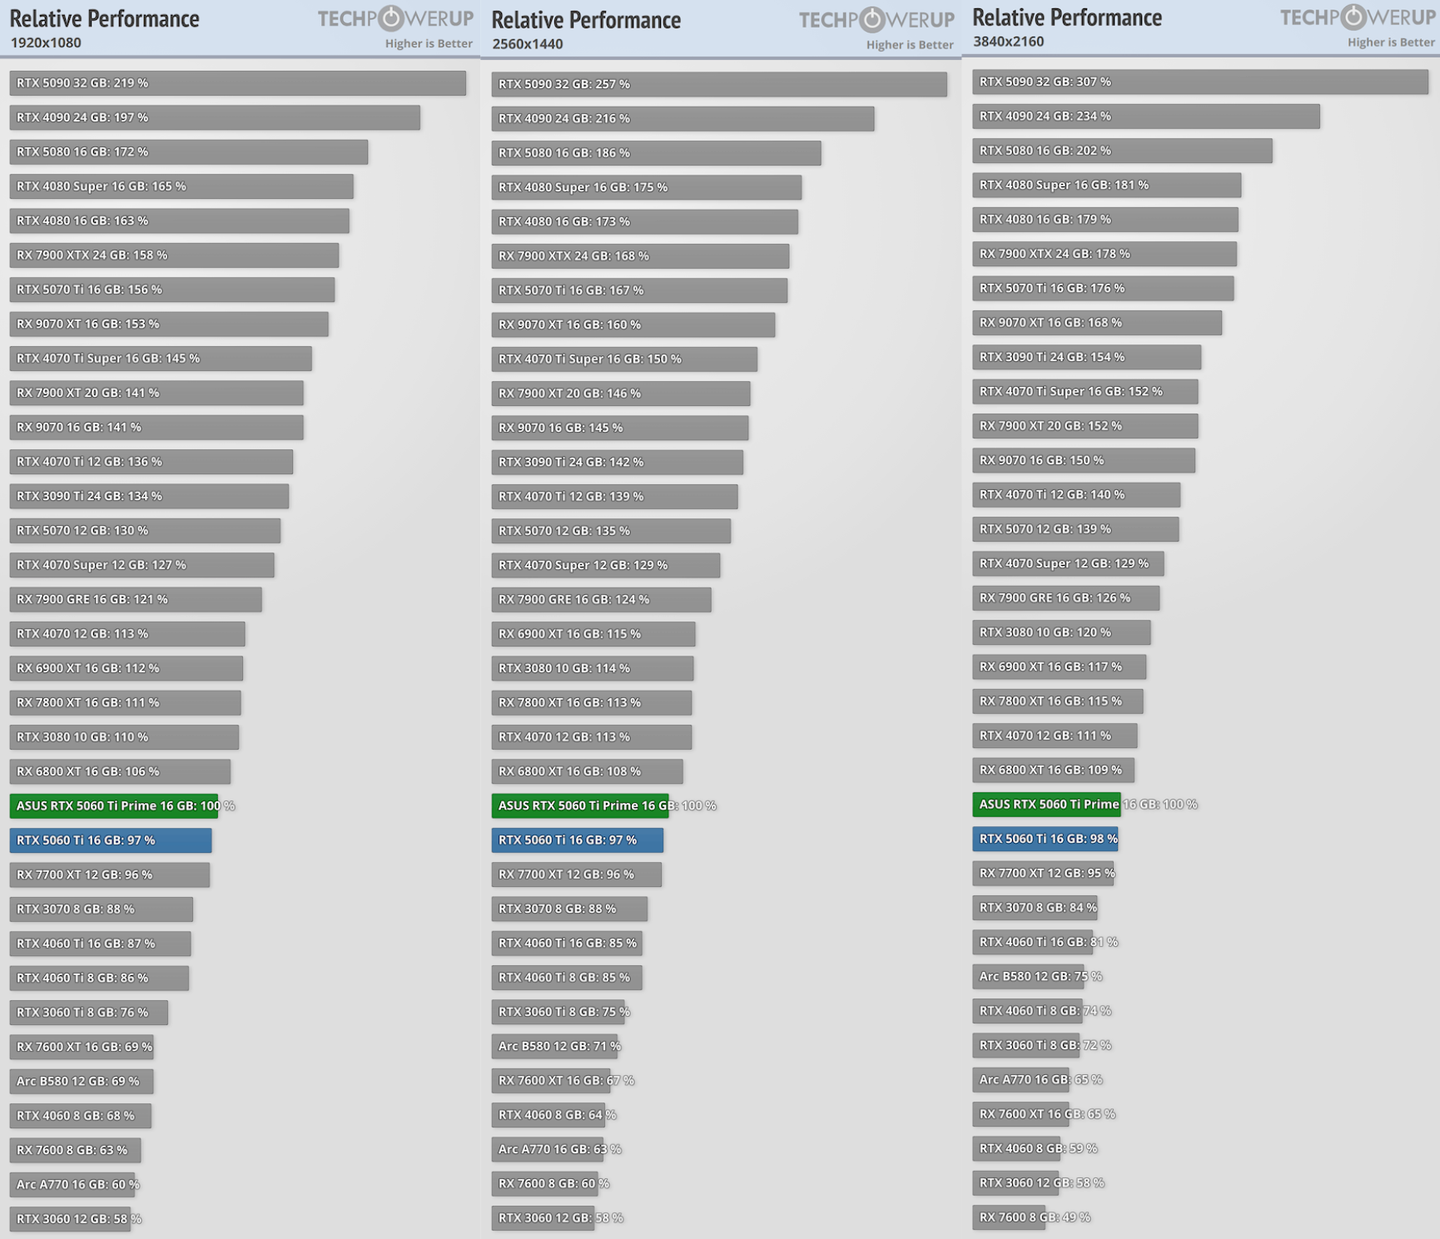Click the RTX 5090 32 GB: 219 % bar

238,83
